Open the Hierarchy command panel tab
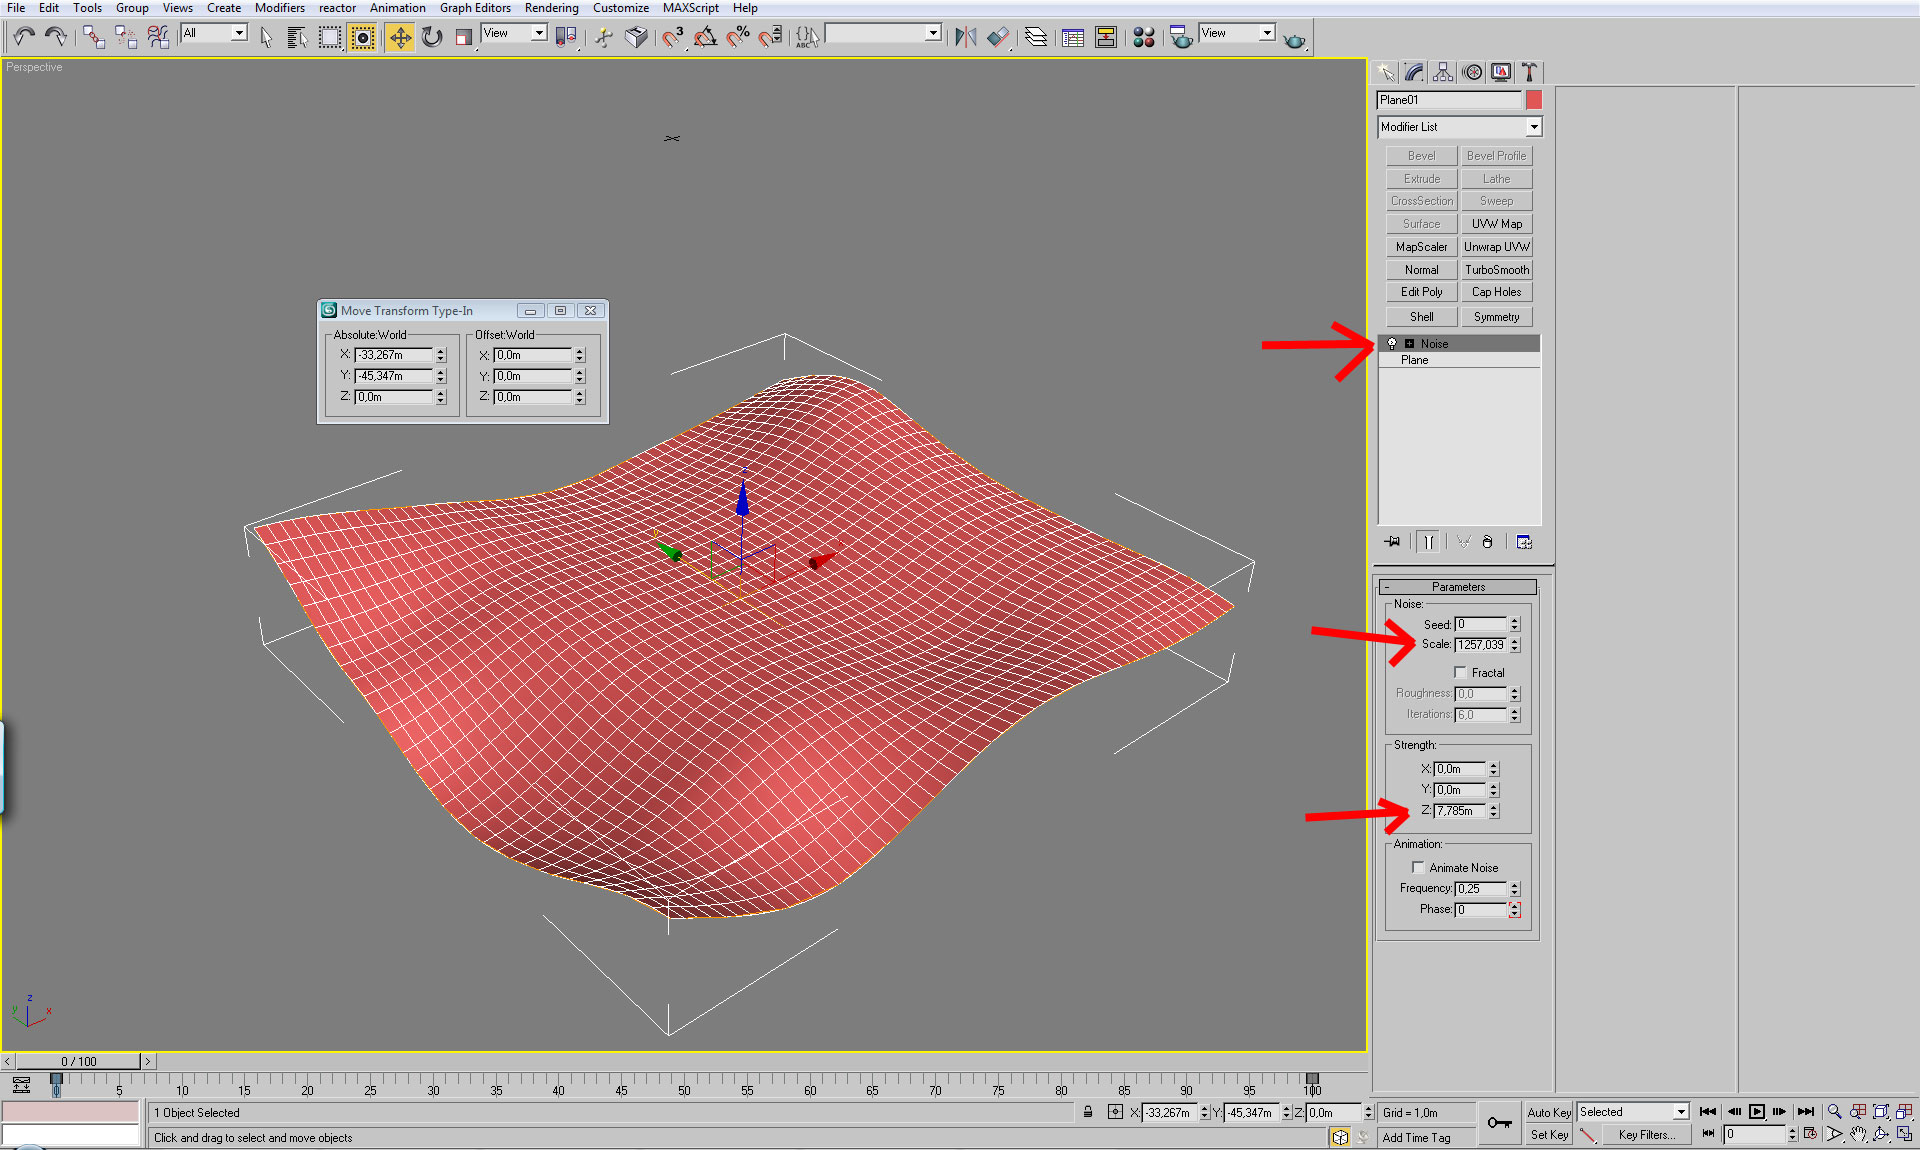The height and width of the screenshot is (1150, 1920). tap(1442, 72)
